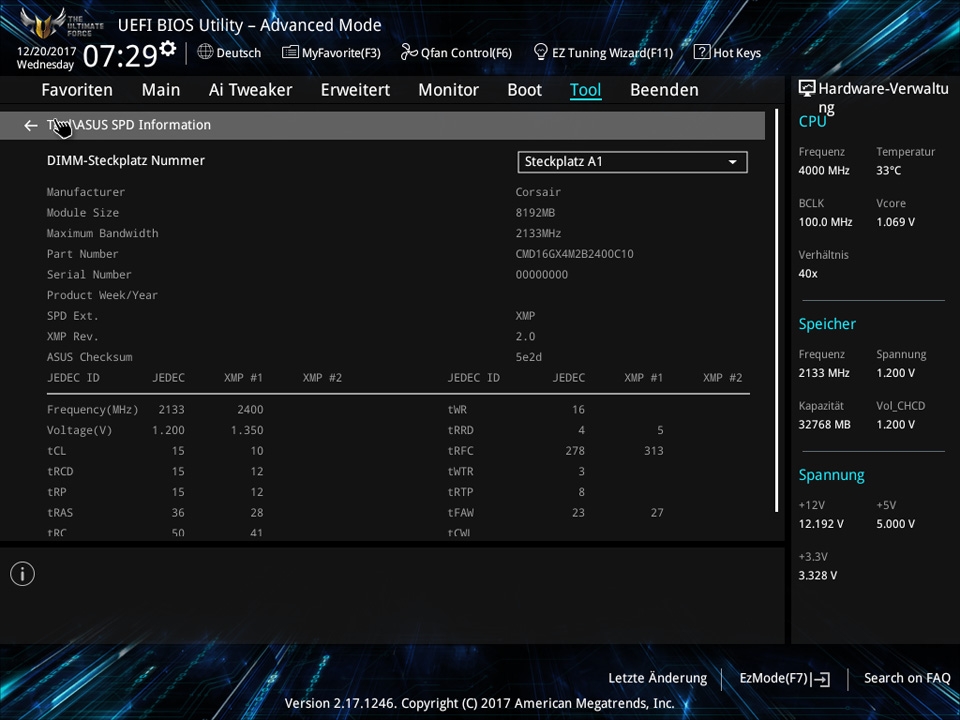Open MyFavorite(F3) list icon

click(x=290, y=52)
